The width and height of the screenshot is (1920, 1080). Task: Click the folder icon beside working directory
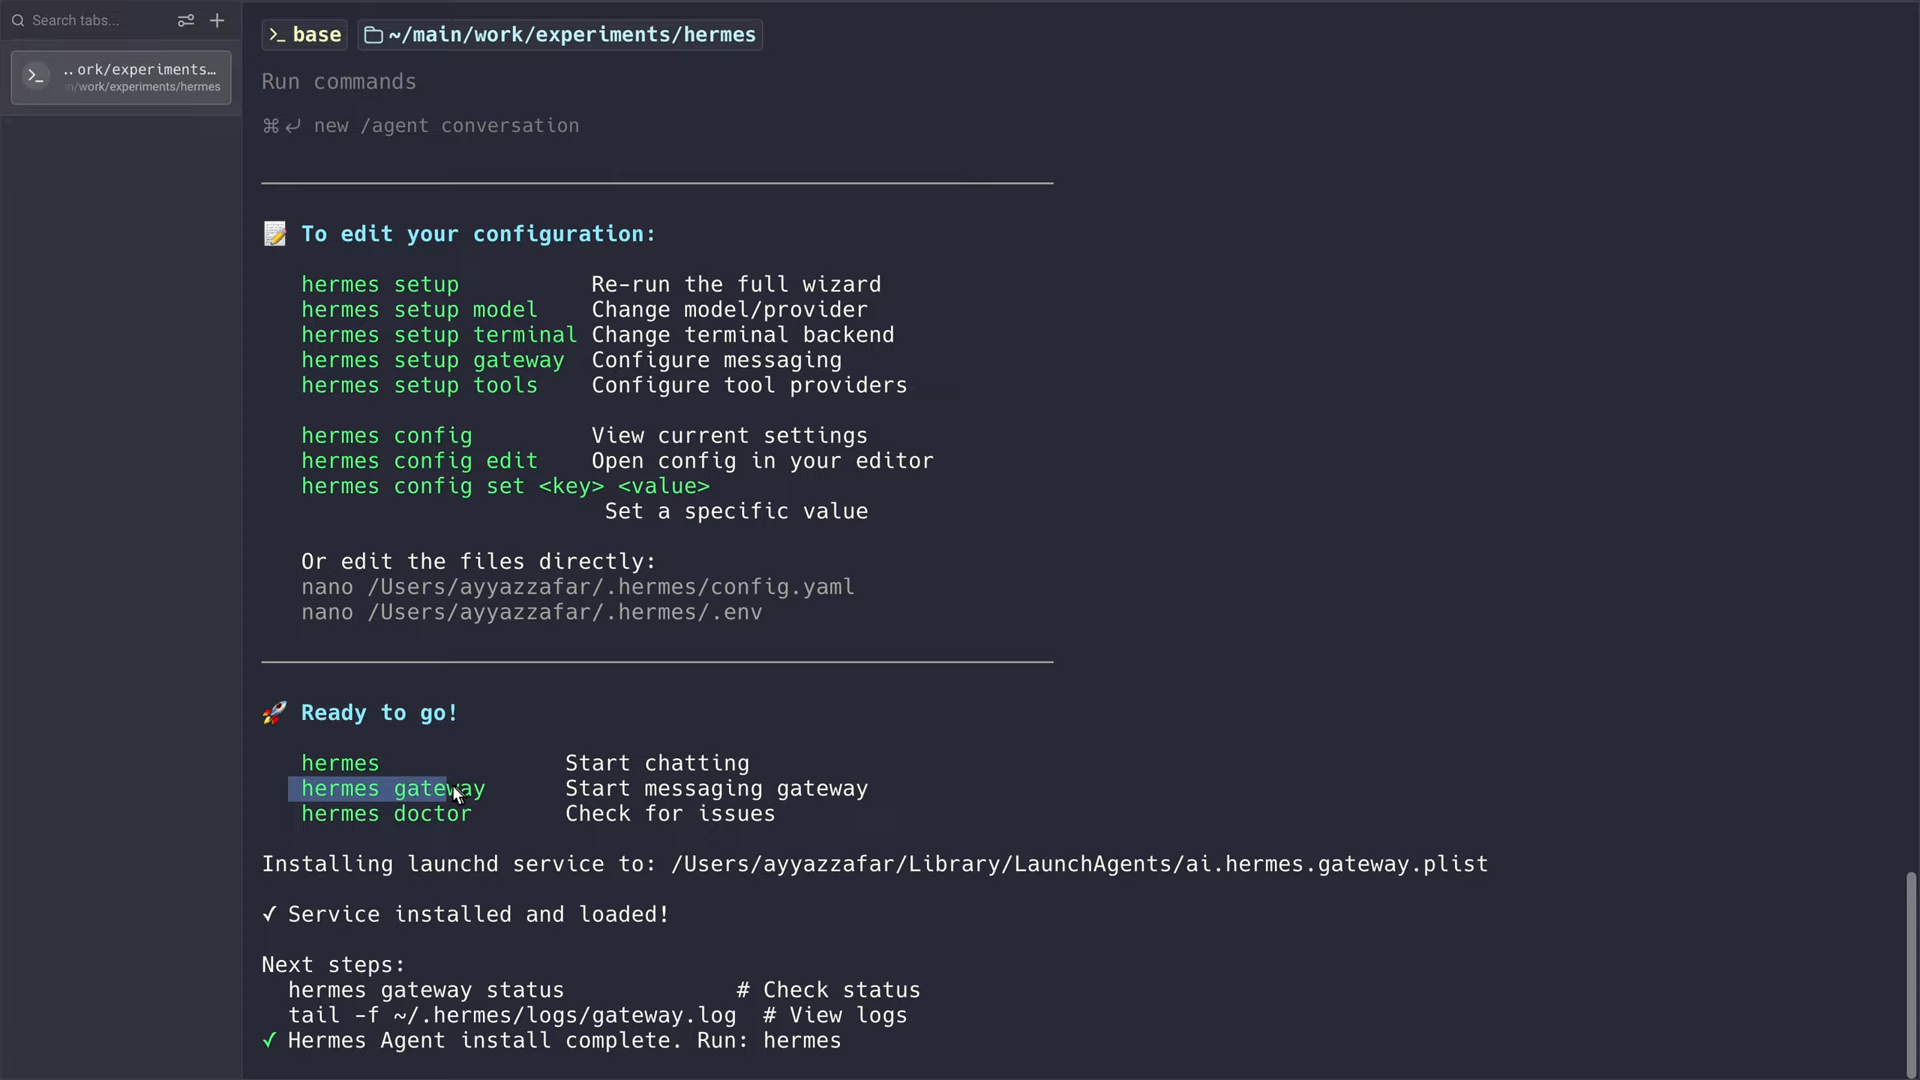click(373, 35)
